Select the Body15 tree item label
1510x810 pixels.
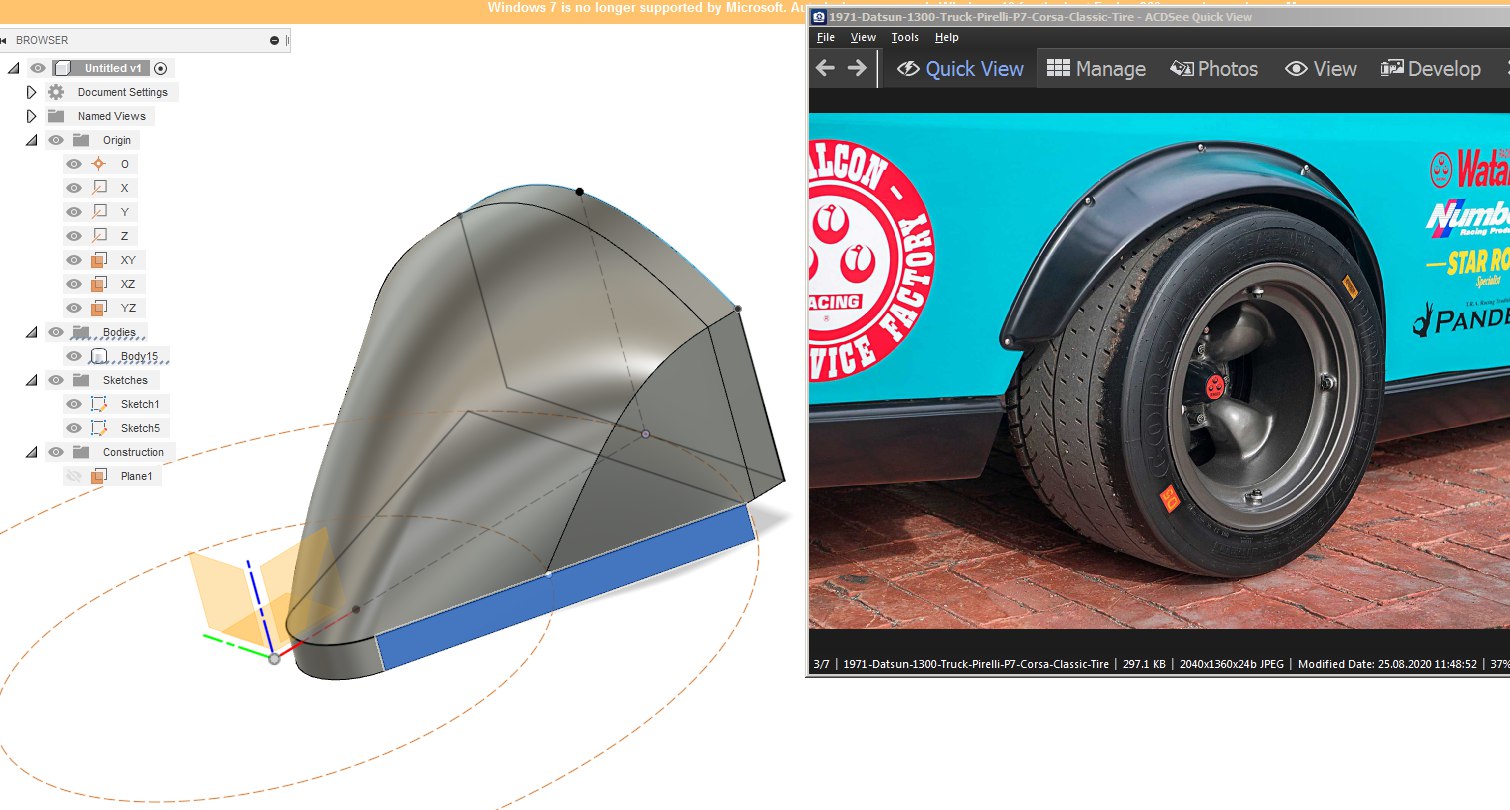click(140, 356)
